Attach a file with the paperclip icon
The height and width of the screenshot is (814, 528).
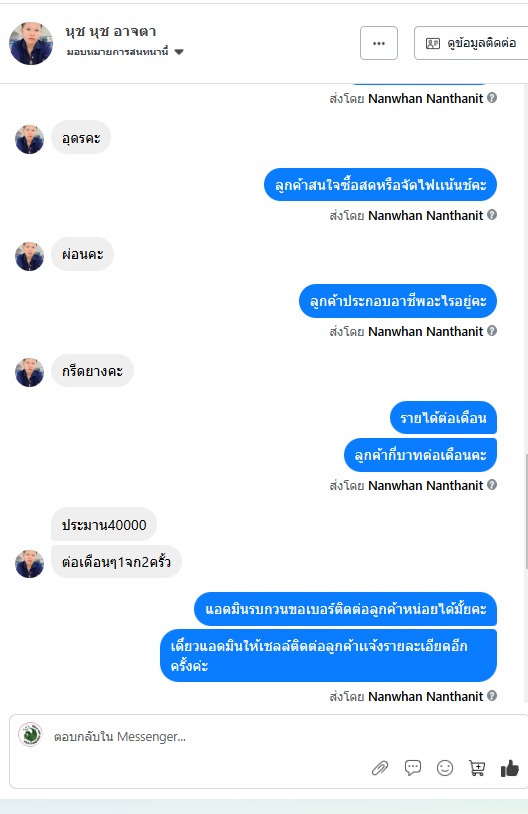pos(380,767)
